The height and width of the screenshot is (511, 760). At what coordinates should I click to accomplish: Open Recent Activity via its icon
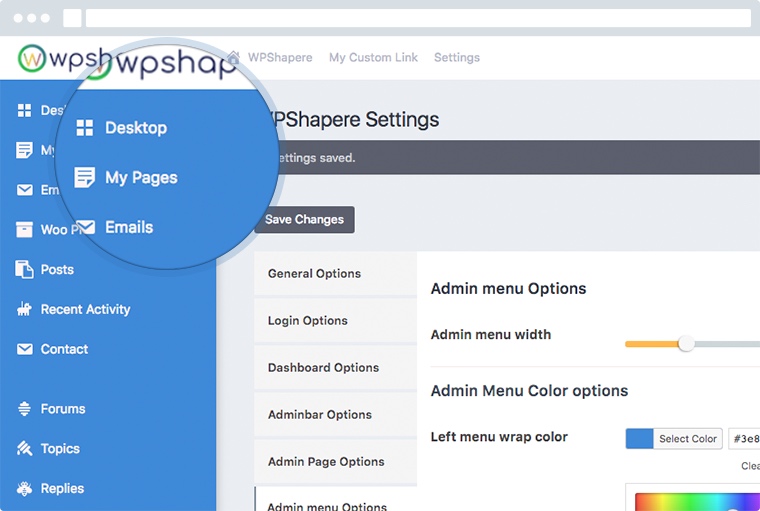point(24,309)
